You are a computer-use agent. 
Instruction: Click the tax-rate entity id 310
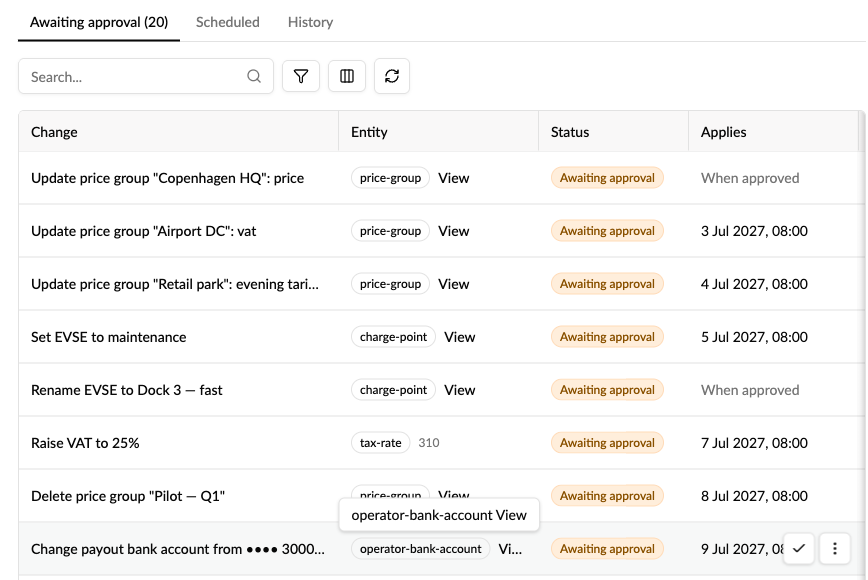[429, 443]
